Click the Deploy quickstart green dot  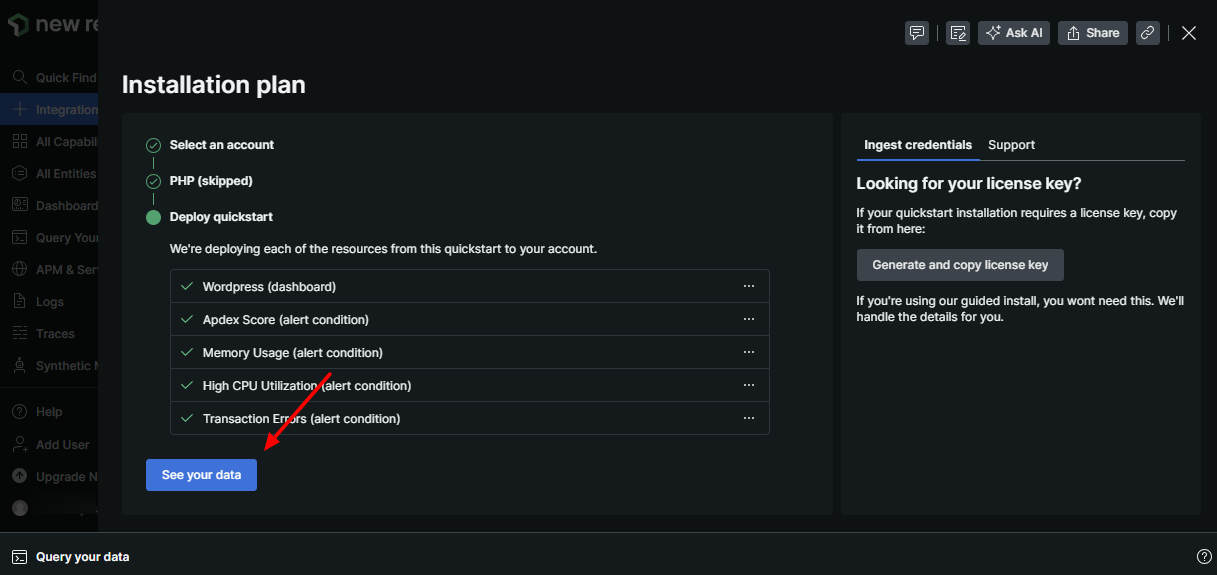coord(153,217)
